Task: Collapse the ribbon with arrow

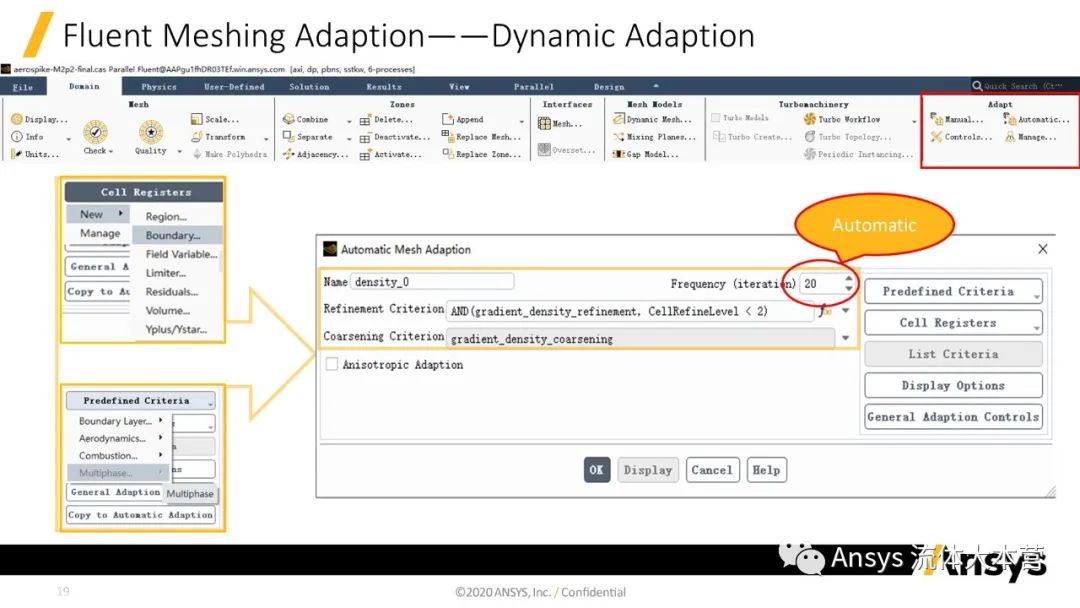Action: pyautogui.click(x=656, y=86)
